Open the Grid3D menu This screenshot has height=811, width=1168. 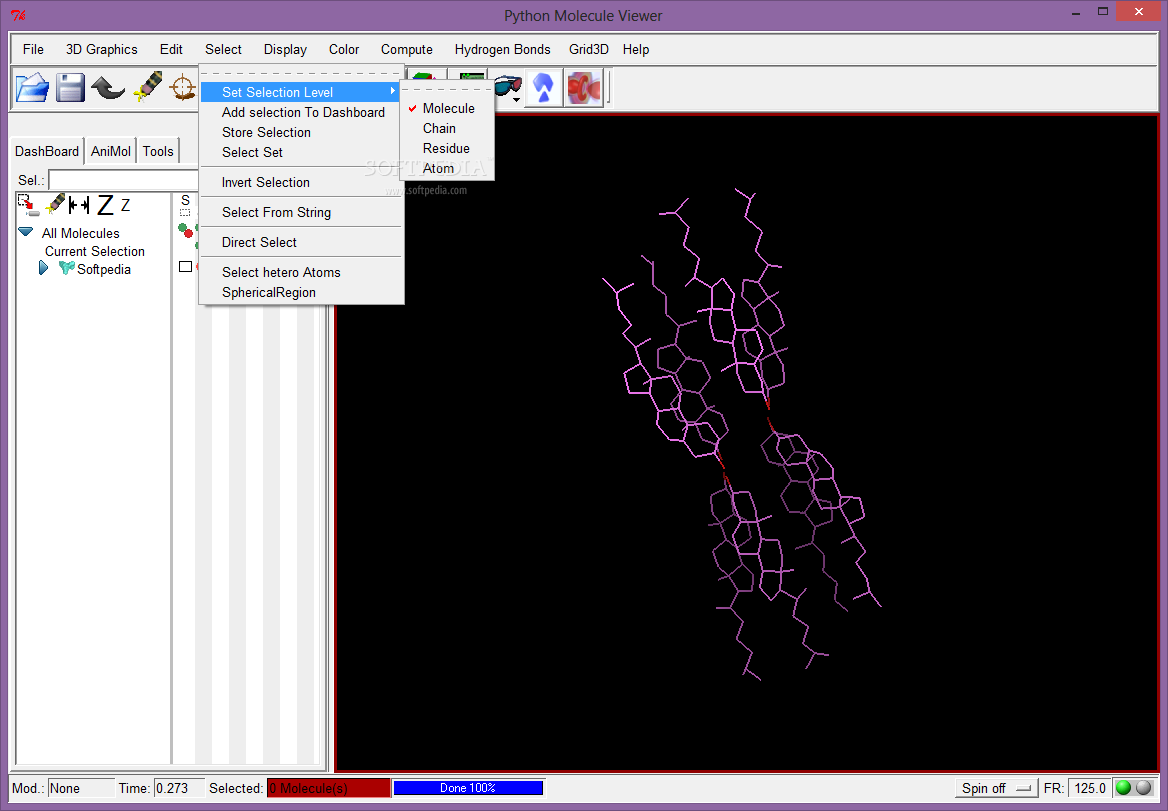(x=588, y=49)
